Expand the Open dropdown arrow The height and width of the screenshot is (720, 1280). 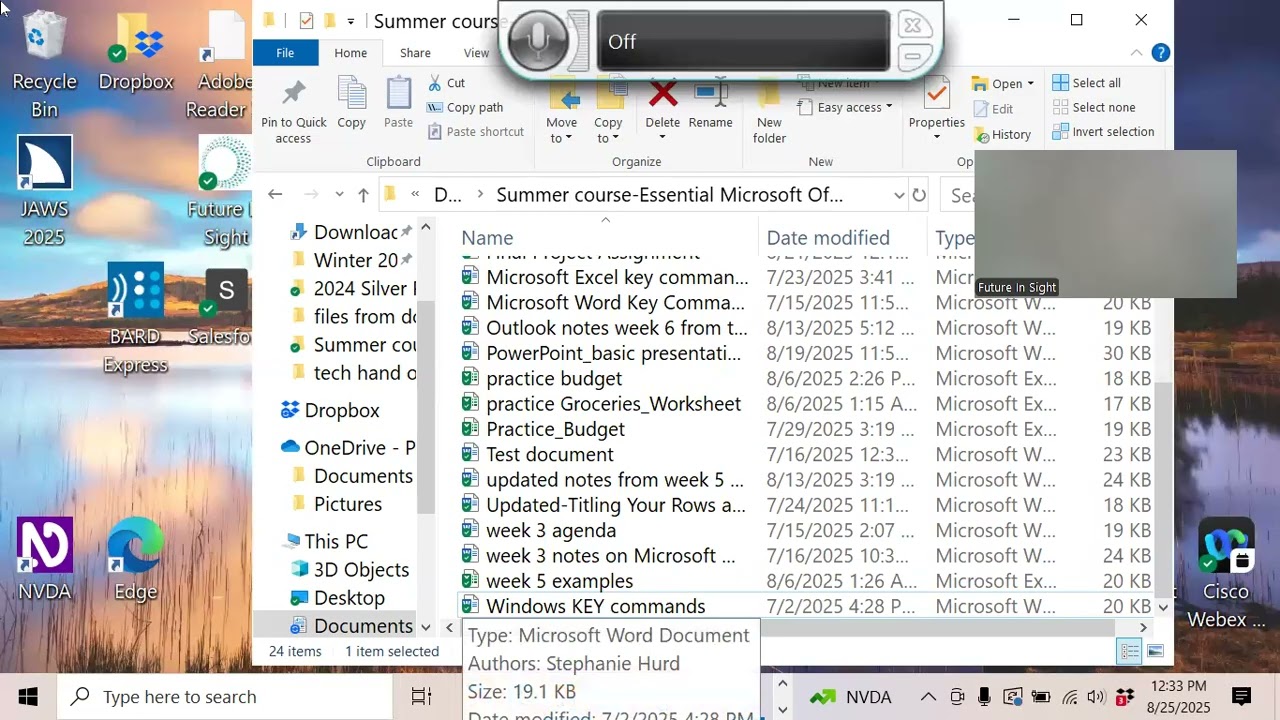(1030, 84)
